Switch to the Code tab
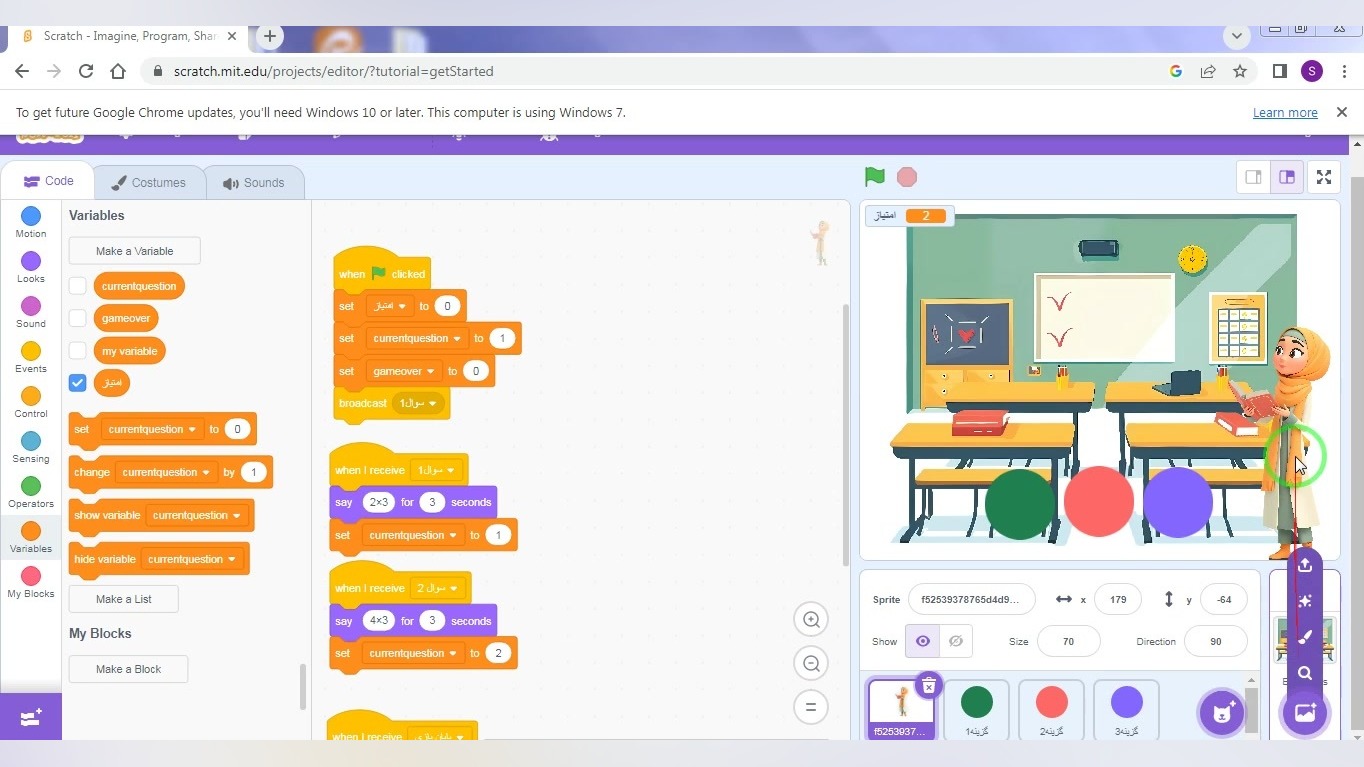This screenshot has width=1364, height=767. pyautogui.click(x=48, y=181)
